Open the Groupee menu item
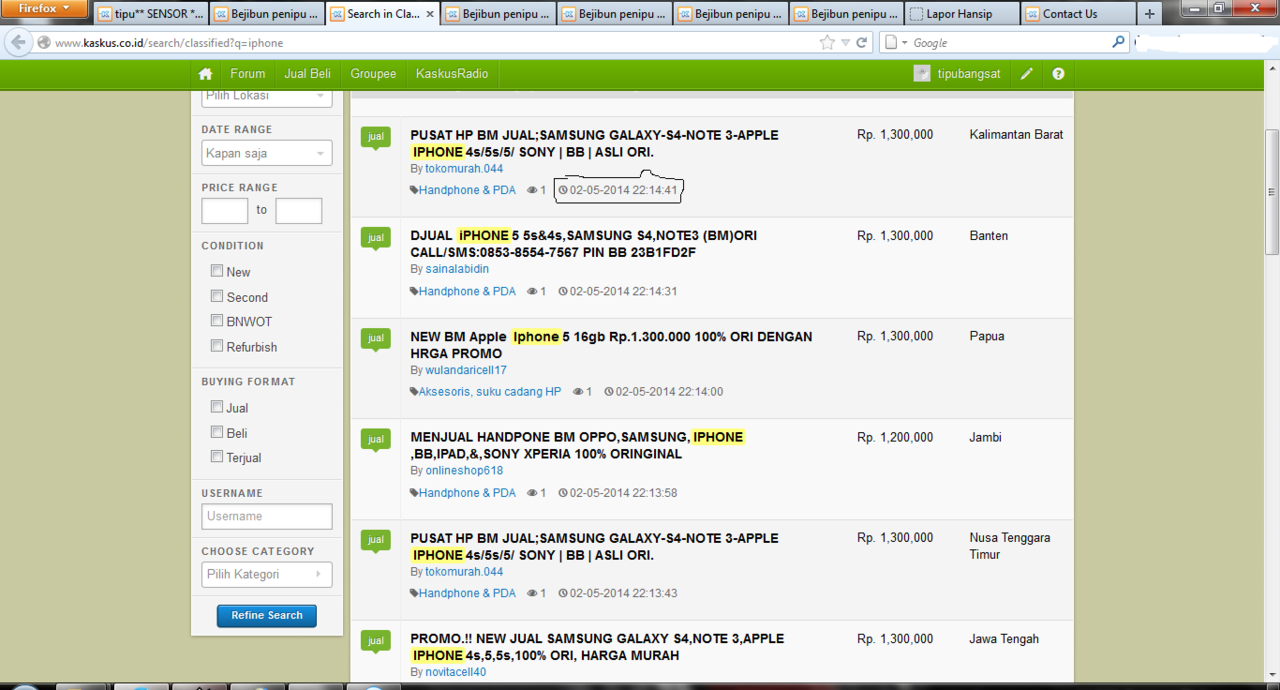Viewport: 1280px width, 690px height. coord(373,74)
